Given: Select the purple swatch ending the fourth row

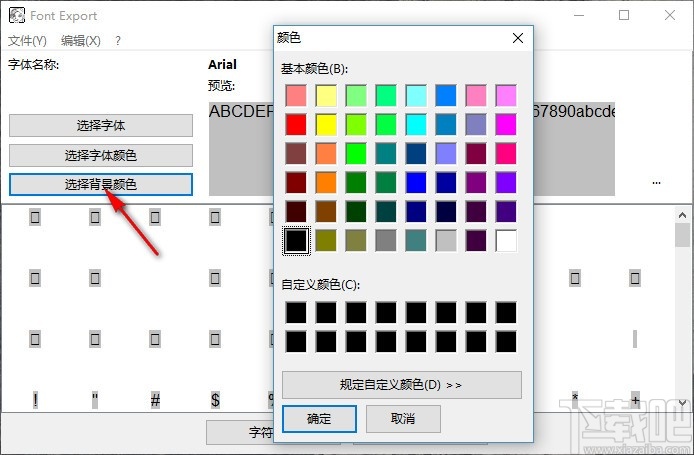Looking at the screenshot, I should [506, 182].
